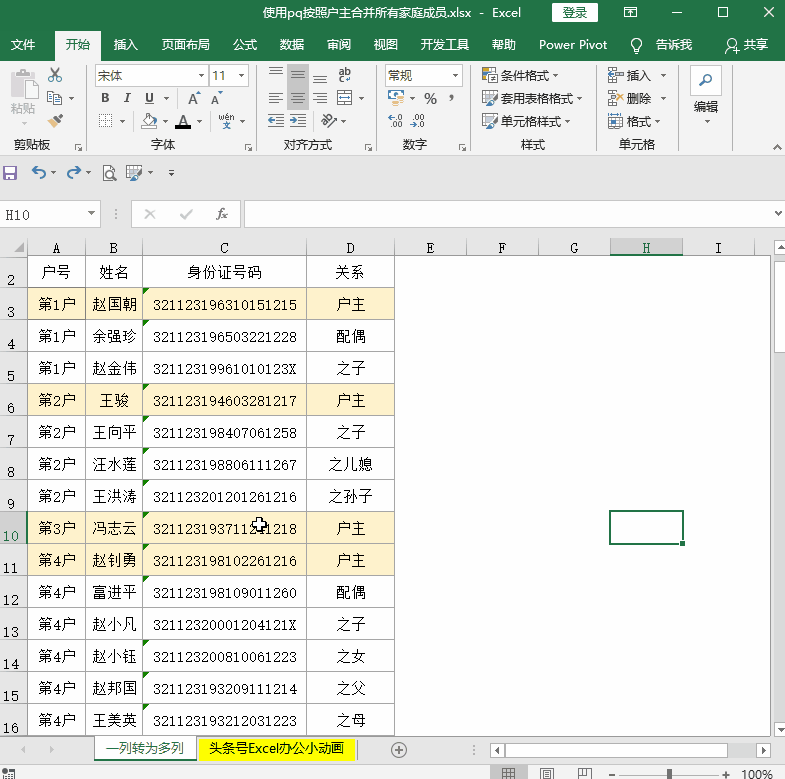Switch to the Power Pivot tab
785x779 pixels.
pos(573,45)
